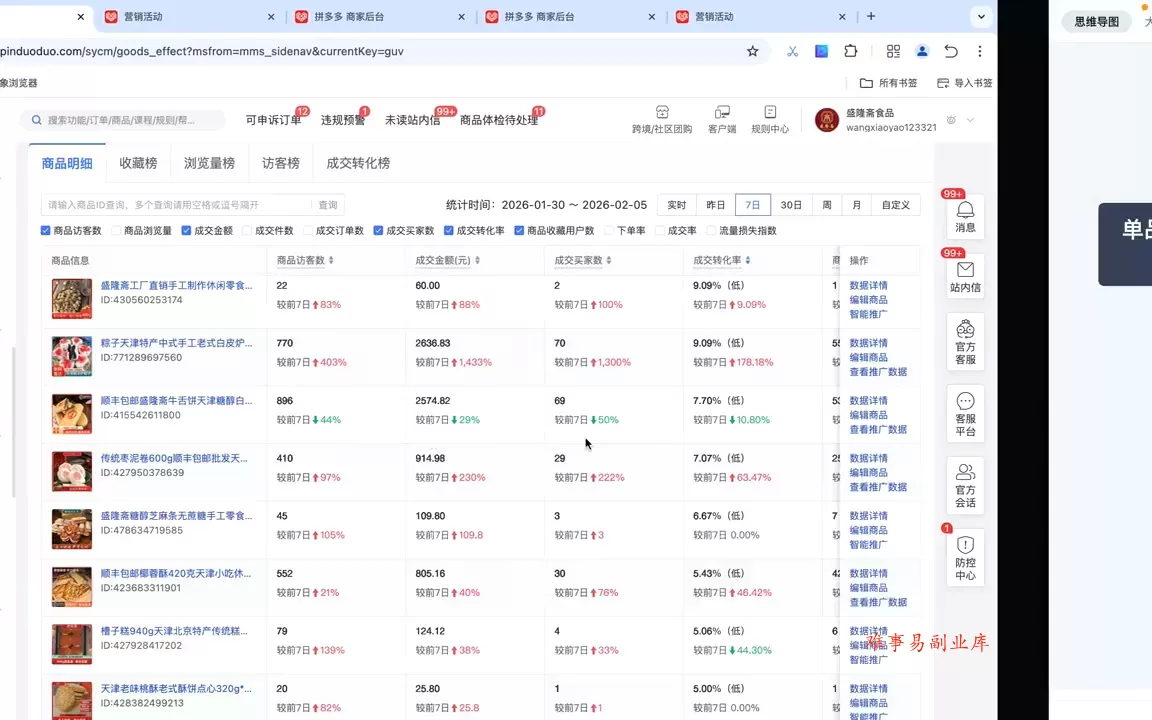Viewport: 1152px width, 720px height.
Task: Check the 成交件数 checkbox
Action: click(x=247, y=231)
